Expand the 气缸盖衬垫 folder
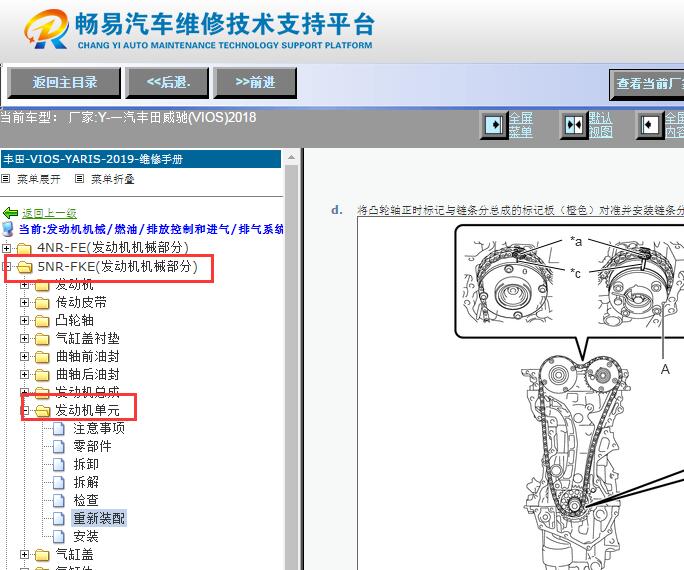This screenshot has width=684, height=570. pos(24,338)
